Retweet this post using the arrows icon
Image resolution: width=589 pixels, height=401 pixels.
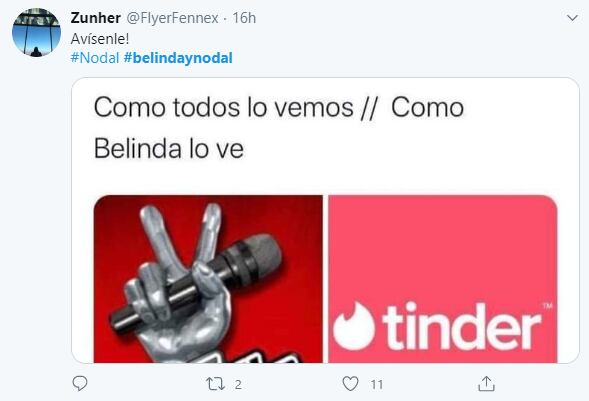click(x=216, y=384)
